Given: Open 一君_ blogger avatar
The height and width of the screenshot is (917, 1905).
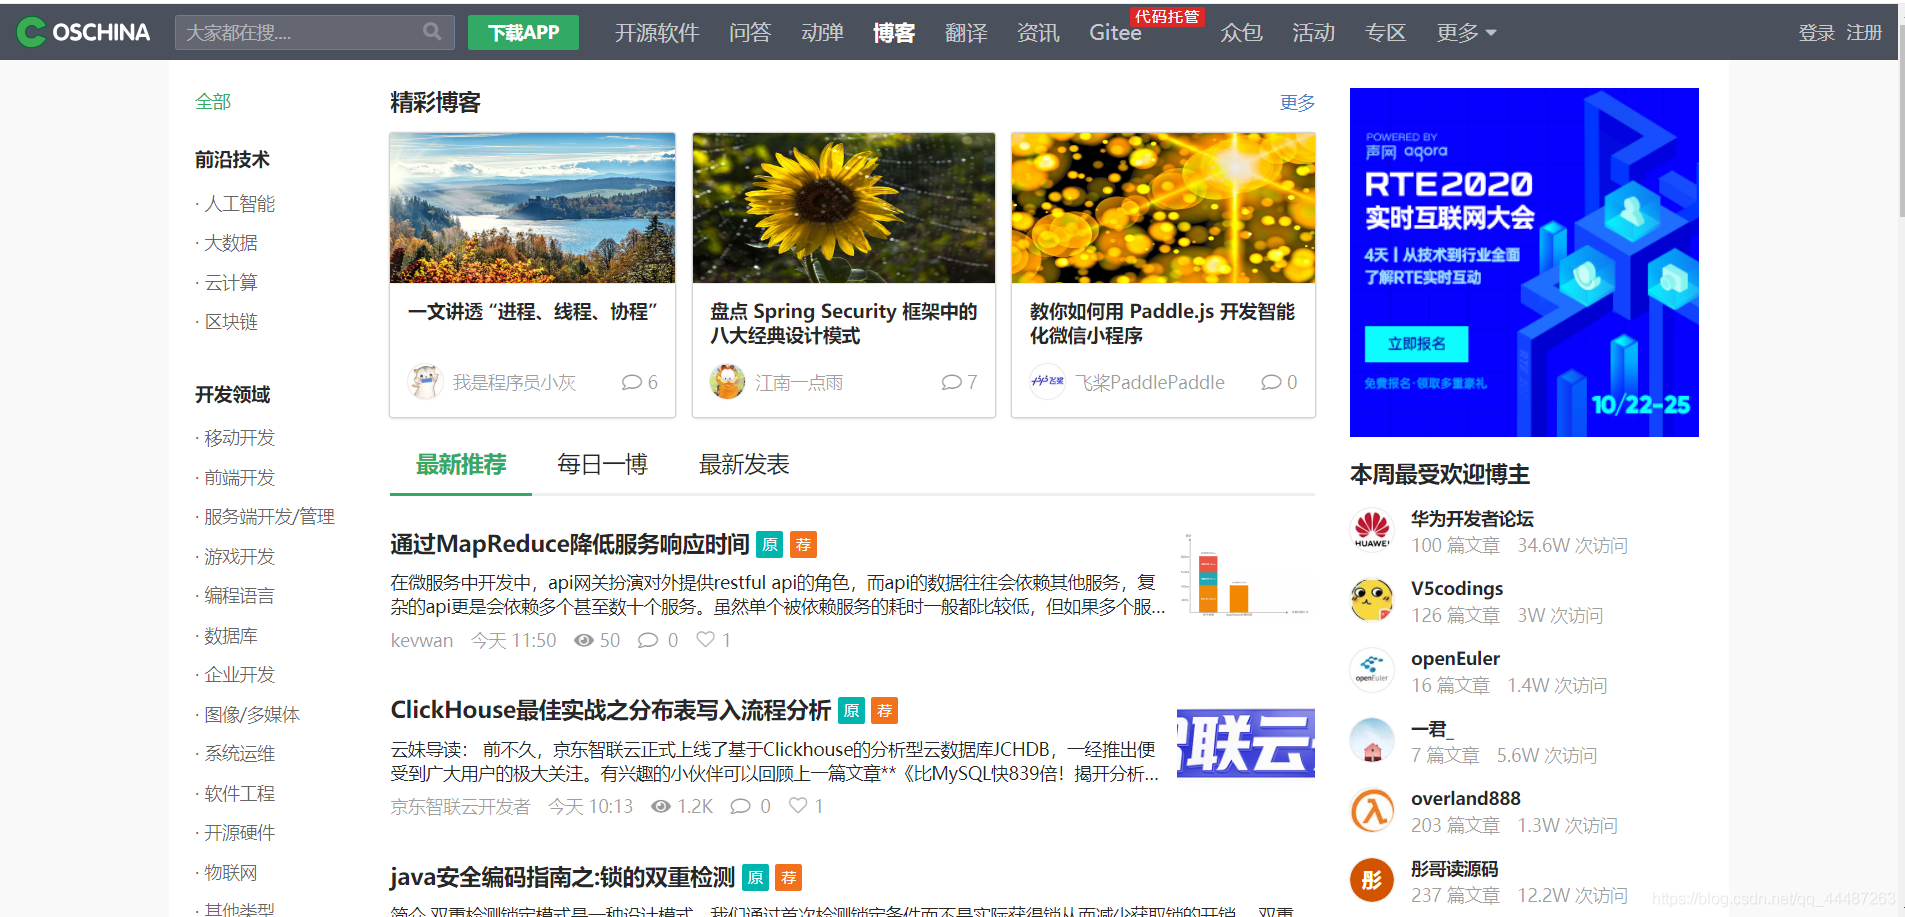Looking at the screenshot, I should pos(1372,740).
